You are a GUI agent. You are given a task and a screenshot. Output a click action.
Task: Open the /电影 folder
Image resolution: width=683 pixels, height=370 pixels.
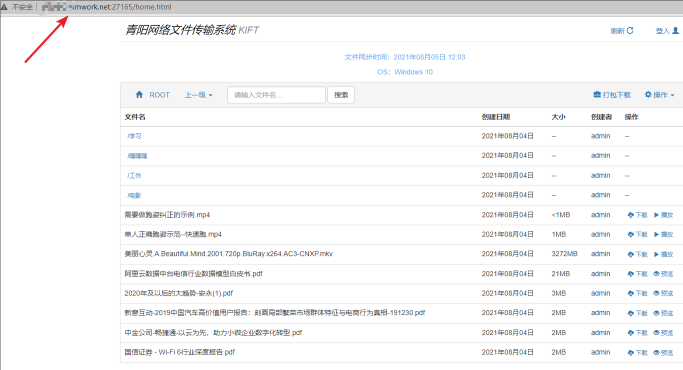(x=134, y=195)
